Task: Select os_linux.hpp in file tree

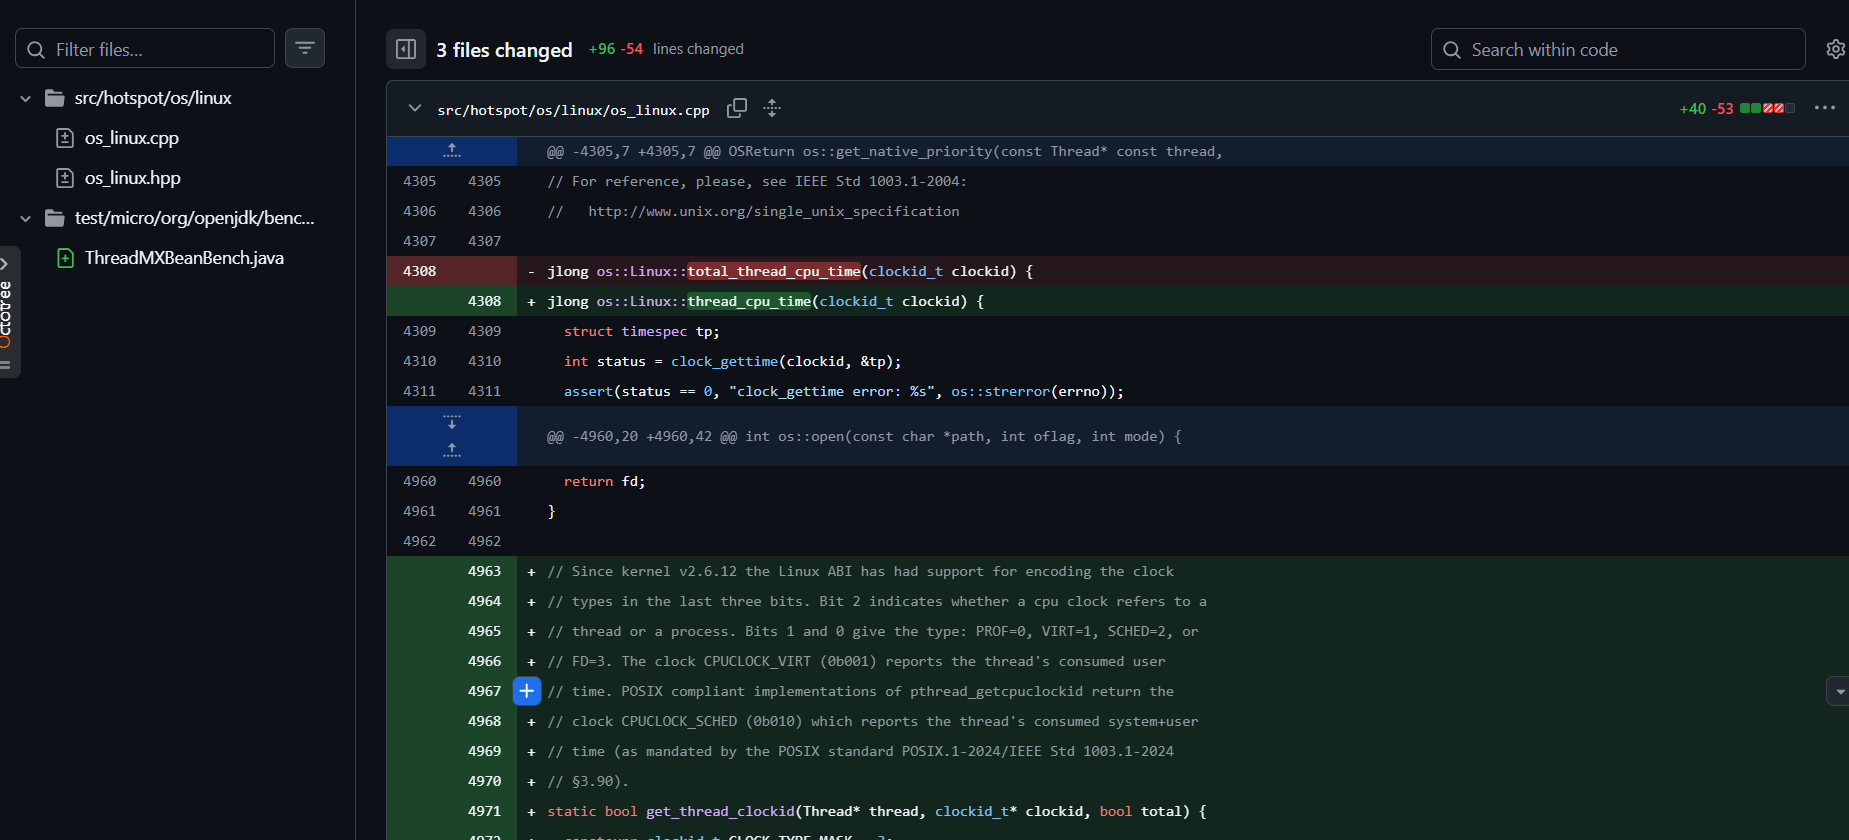Action: tap(133, 178)
